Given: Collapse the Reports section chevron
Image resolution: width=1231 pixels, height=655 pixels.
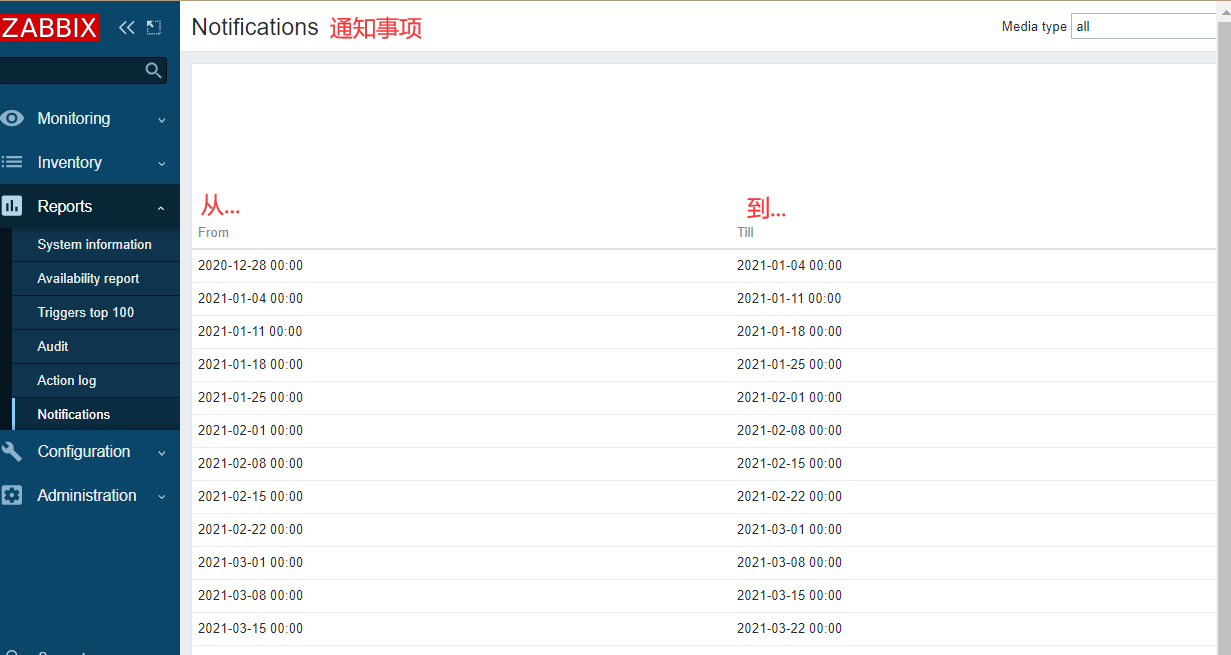Looking at the screenshot, I should pyautogui.click(x=161, y=206).
